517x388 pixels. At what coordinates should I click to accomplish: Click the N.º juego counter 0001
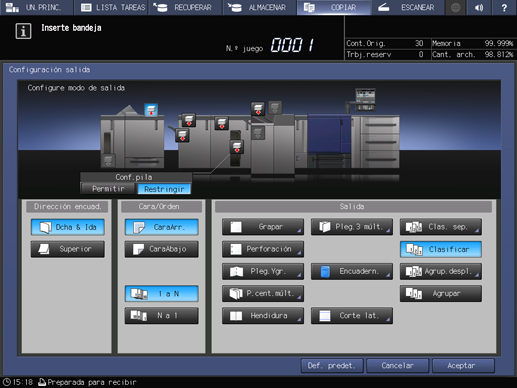[x=293, y=45]
